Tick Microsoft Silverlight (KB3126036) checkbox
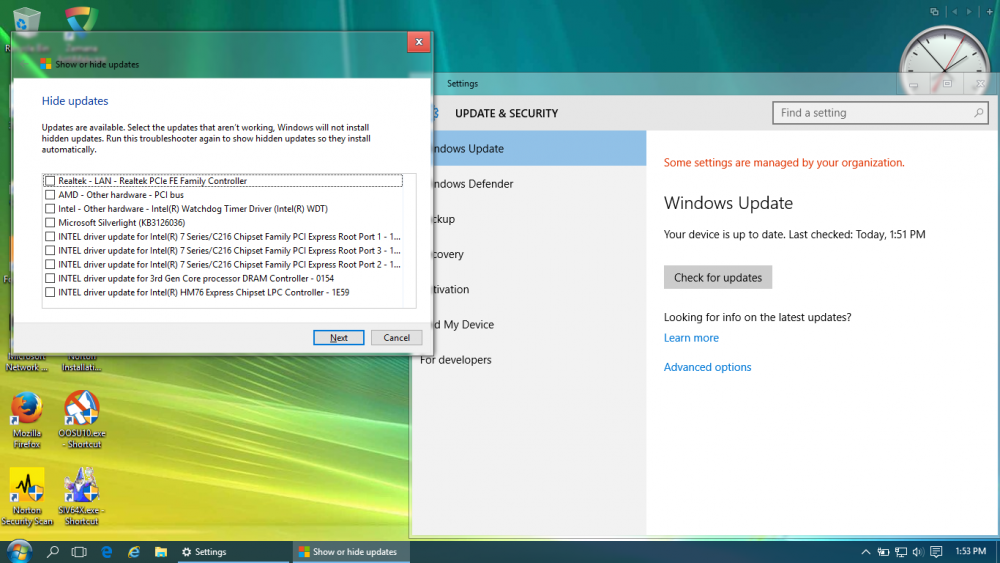 pyautogui.click(x=50, y=223)
